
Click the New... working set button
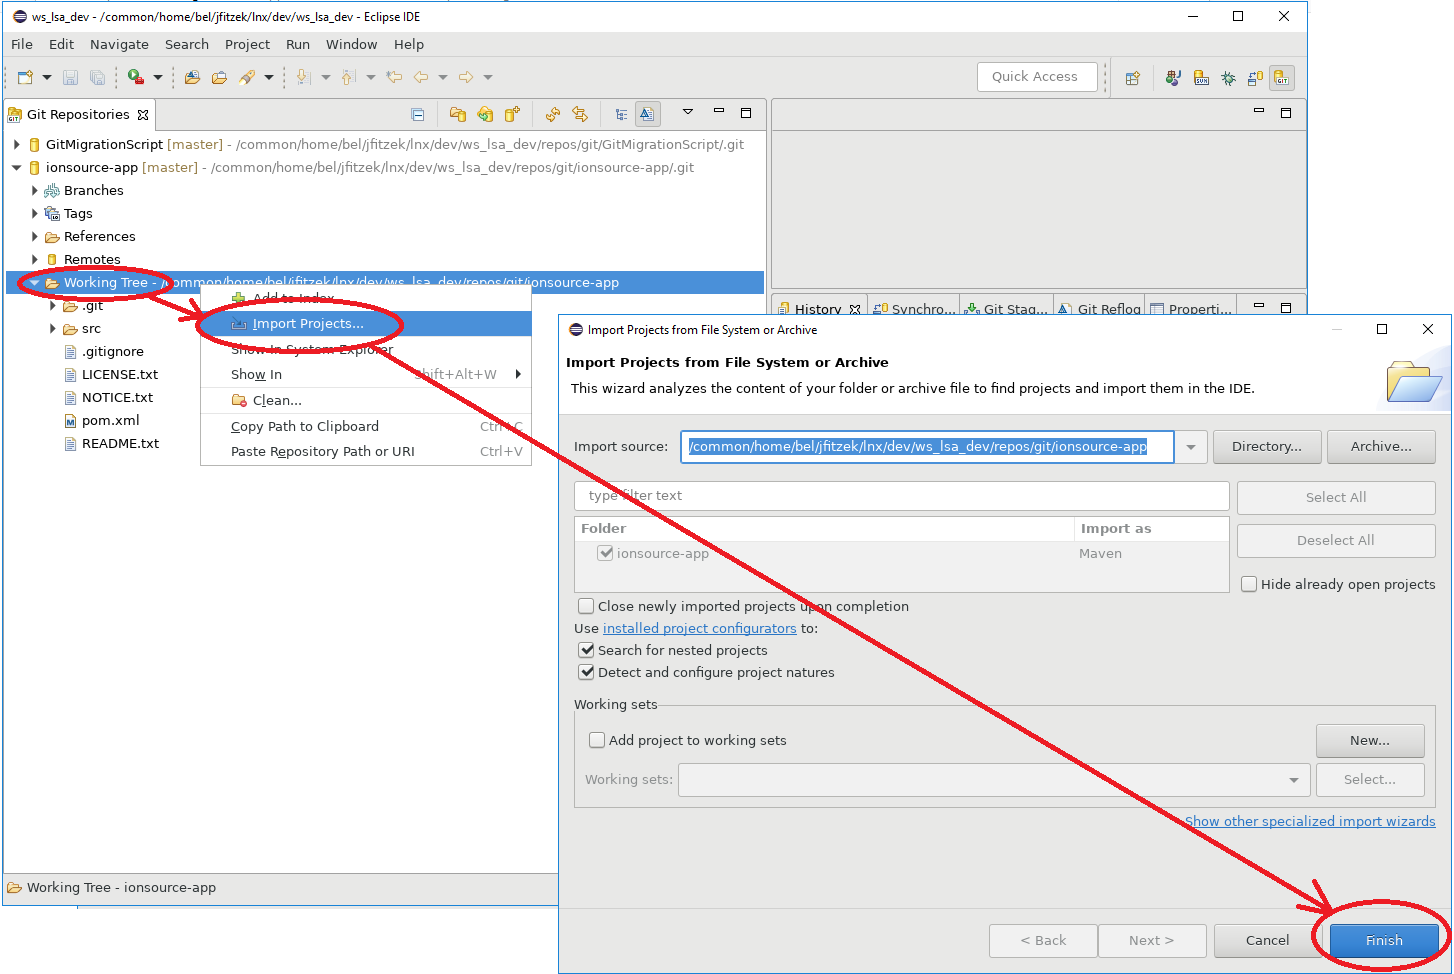[1370, 741]
